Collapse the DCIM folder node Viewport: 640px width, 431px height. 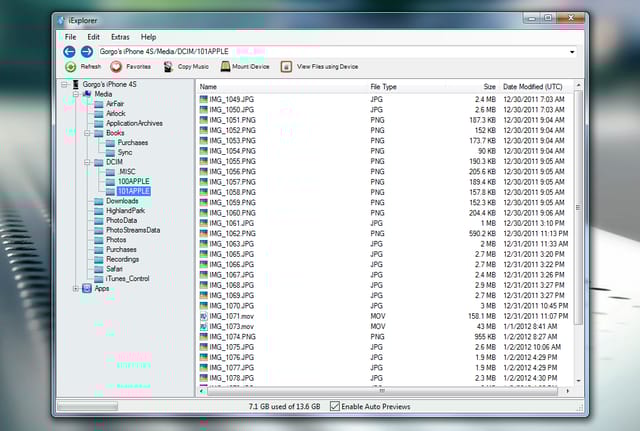point(87,162)
